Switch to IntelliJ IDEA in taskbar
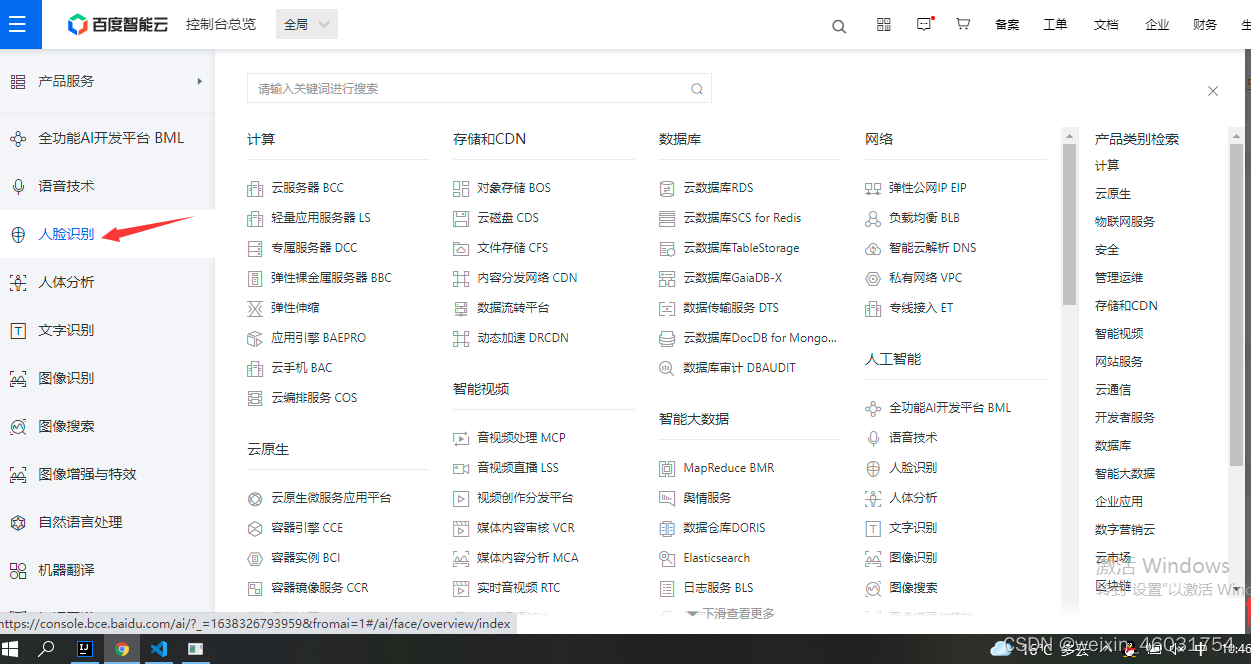 (x=86, y=649)
